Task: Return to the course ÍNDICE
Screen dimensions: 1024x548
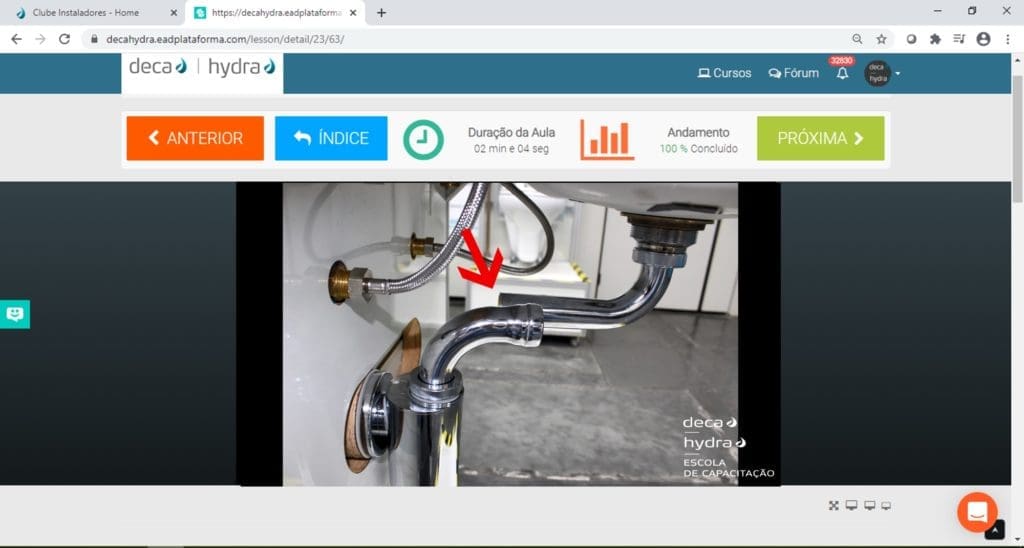Action: 331,138
